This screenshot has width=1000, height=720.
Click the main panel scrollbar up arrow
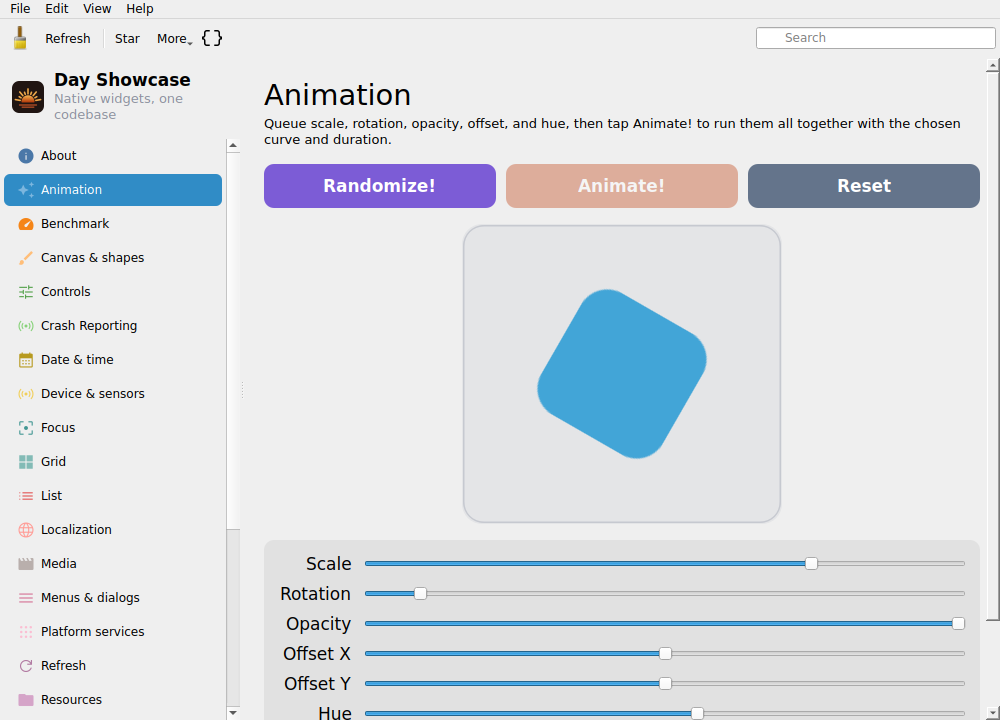tap(992, 65)
